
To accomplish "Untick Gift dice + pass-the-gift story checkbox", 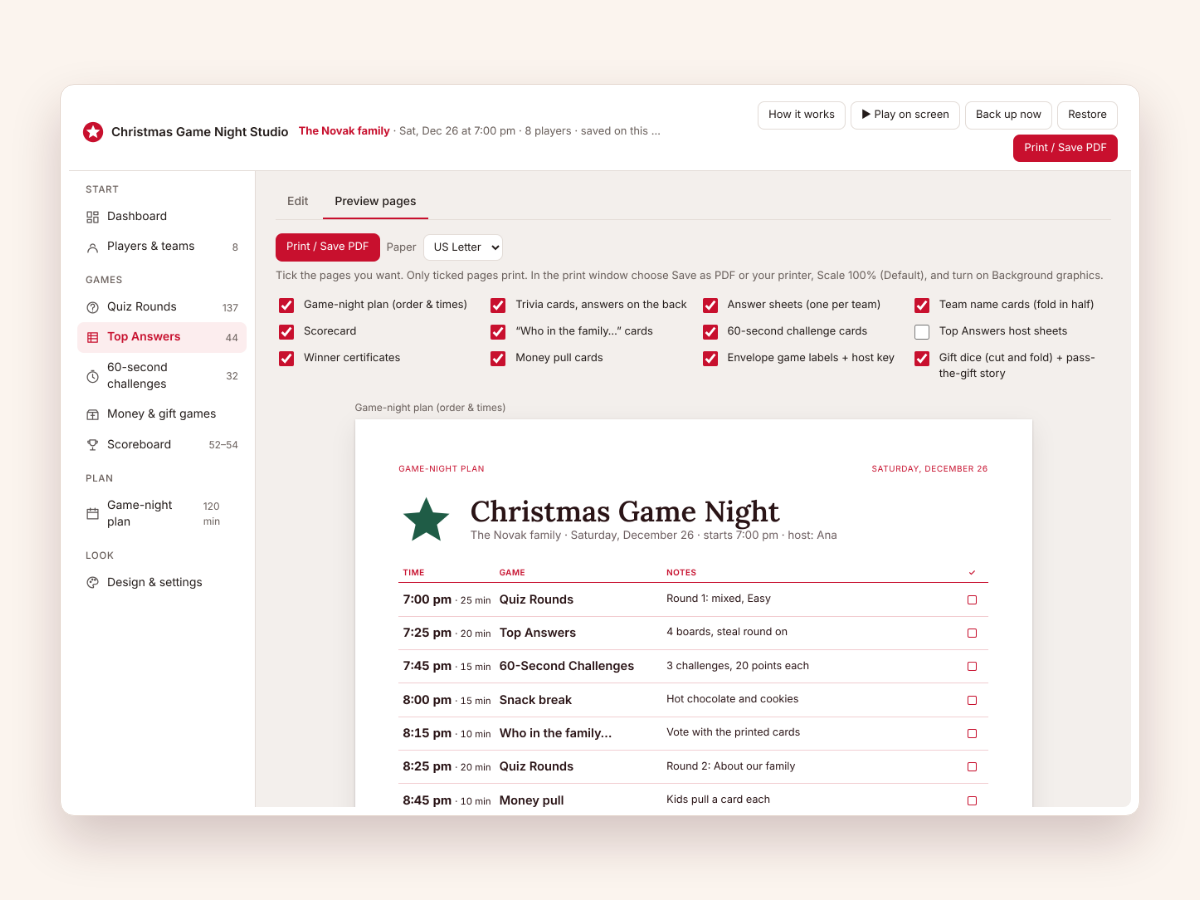I will click(x=922, y=358).
